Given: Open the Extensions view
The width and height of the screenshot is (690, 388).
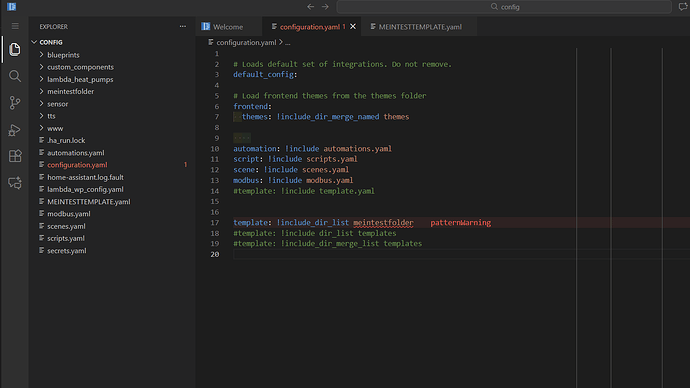Looking at the screenshot, I should 15,156.
